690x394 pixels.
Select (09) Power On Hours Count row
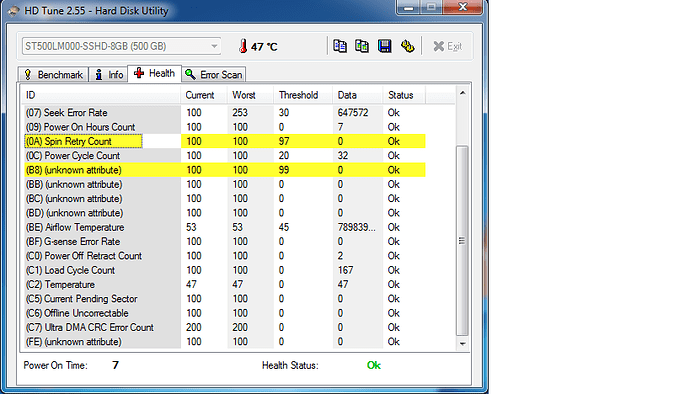[x=224, y=127]
